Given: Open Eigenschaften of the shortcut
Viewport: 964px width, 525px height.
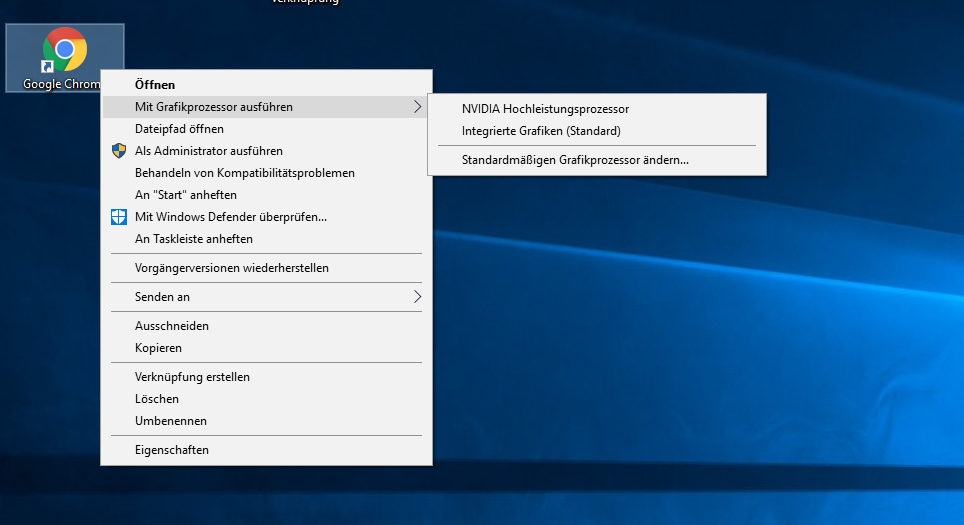Looking at the screenshot, I should (266, 450).
